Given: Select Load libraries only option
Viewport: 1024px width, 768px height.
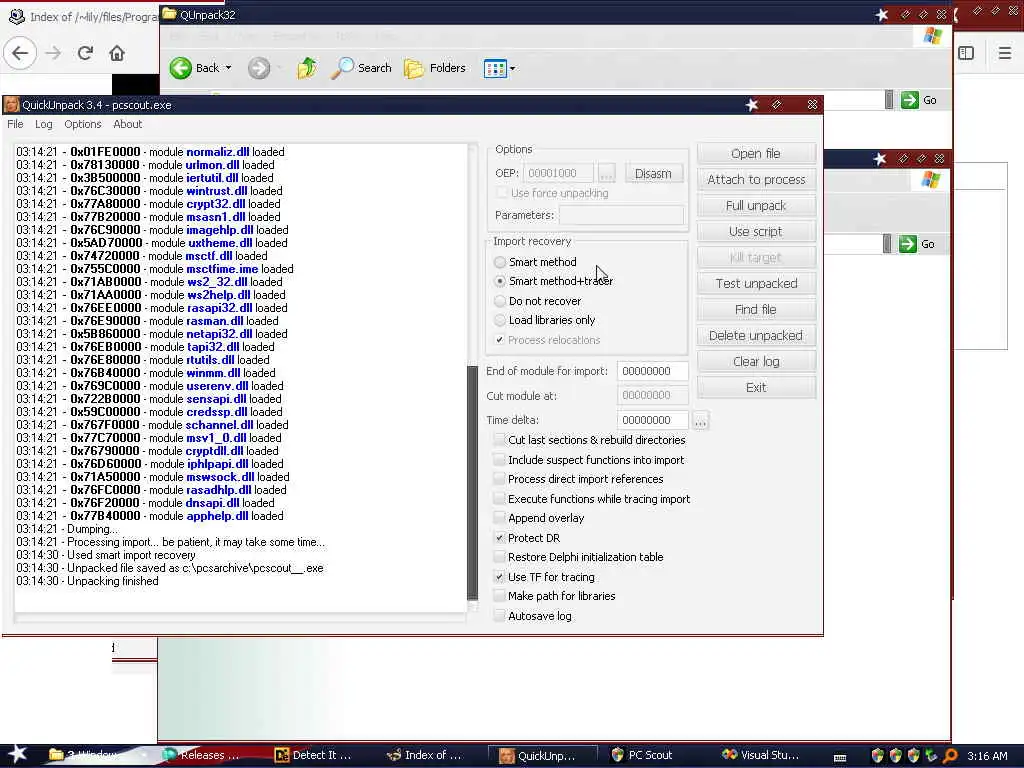Looking at the screenshot, I should [x=500, y=320].
